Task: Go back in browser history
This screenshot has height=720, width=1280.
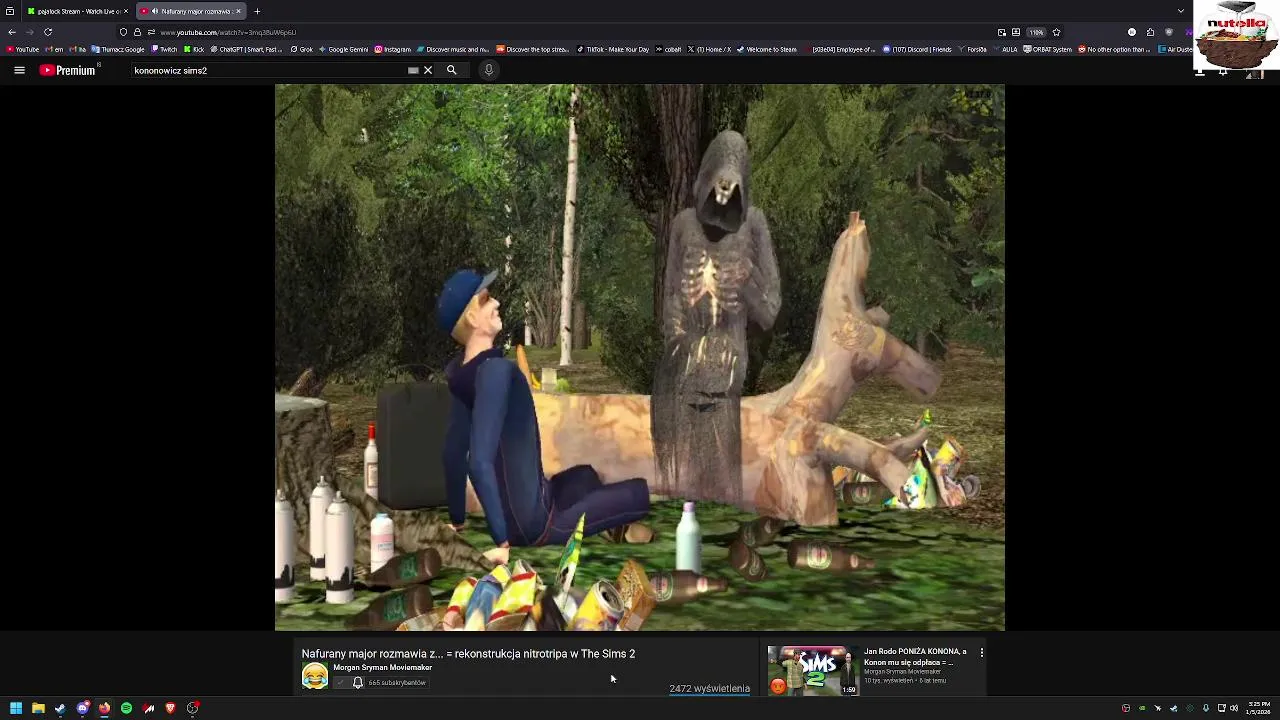Action: pyautogui.click(x=12, y=32)
